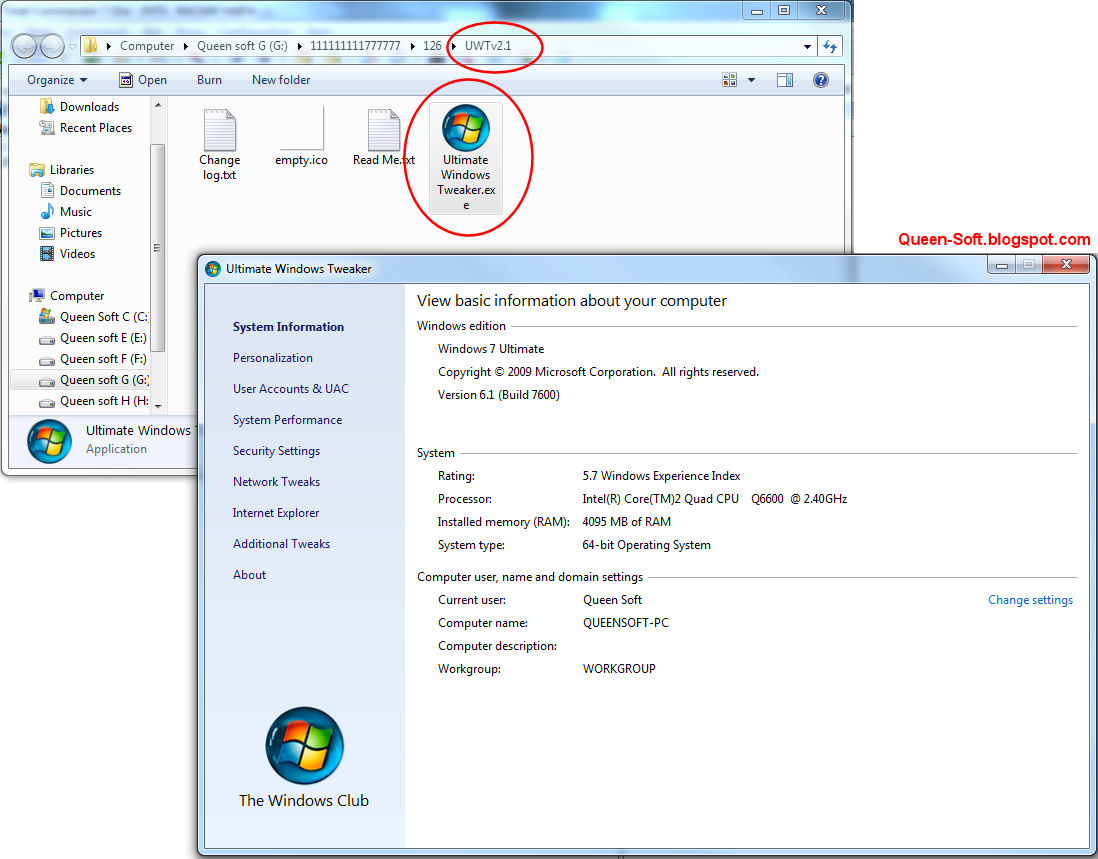Click the Queen Soft C drive icon
Screen dimensions: 1098x859
pos(47,316)
